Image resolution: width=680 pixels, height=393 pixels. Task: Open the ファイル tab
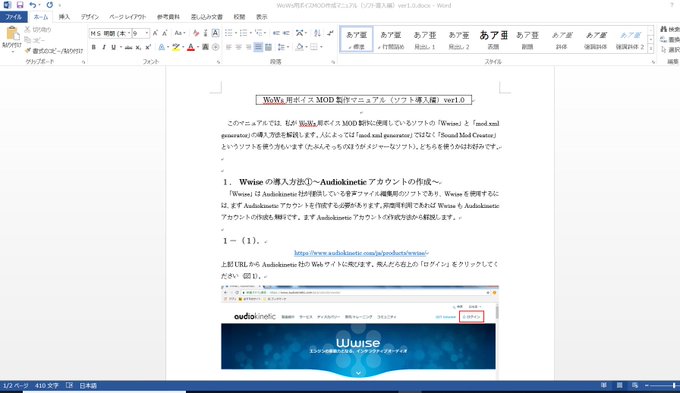pos(13,17)
